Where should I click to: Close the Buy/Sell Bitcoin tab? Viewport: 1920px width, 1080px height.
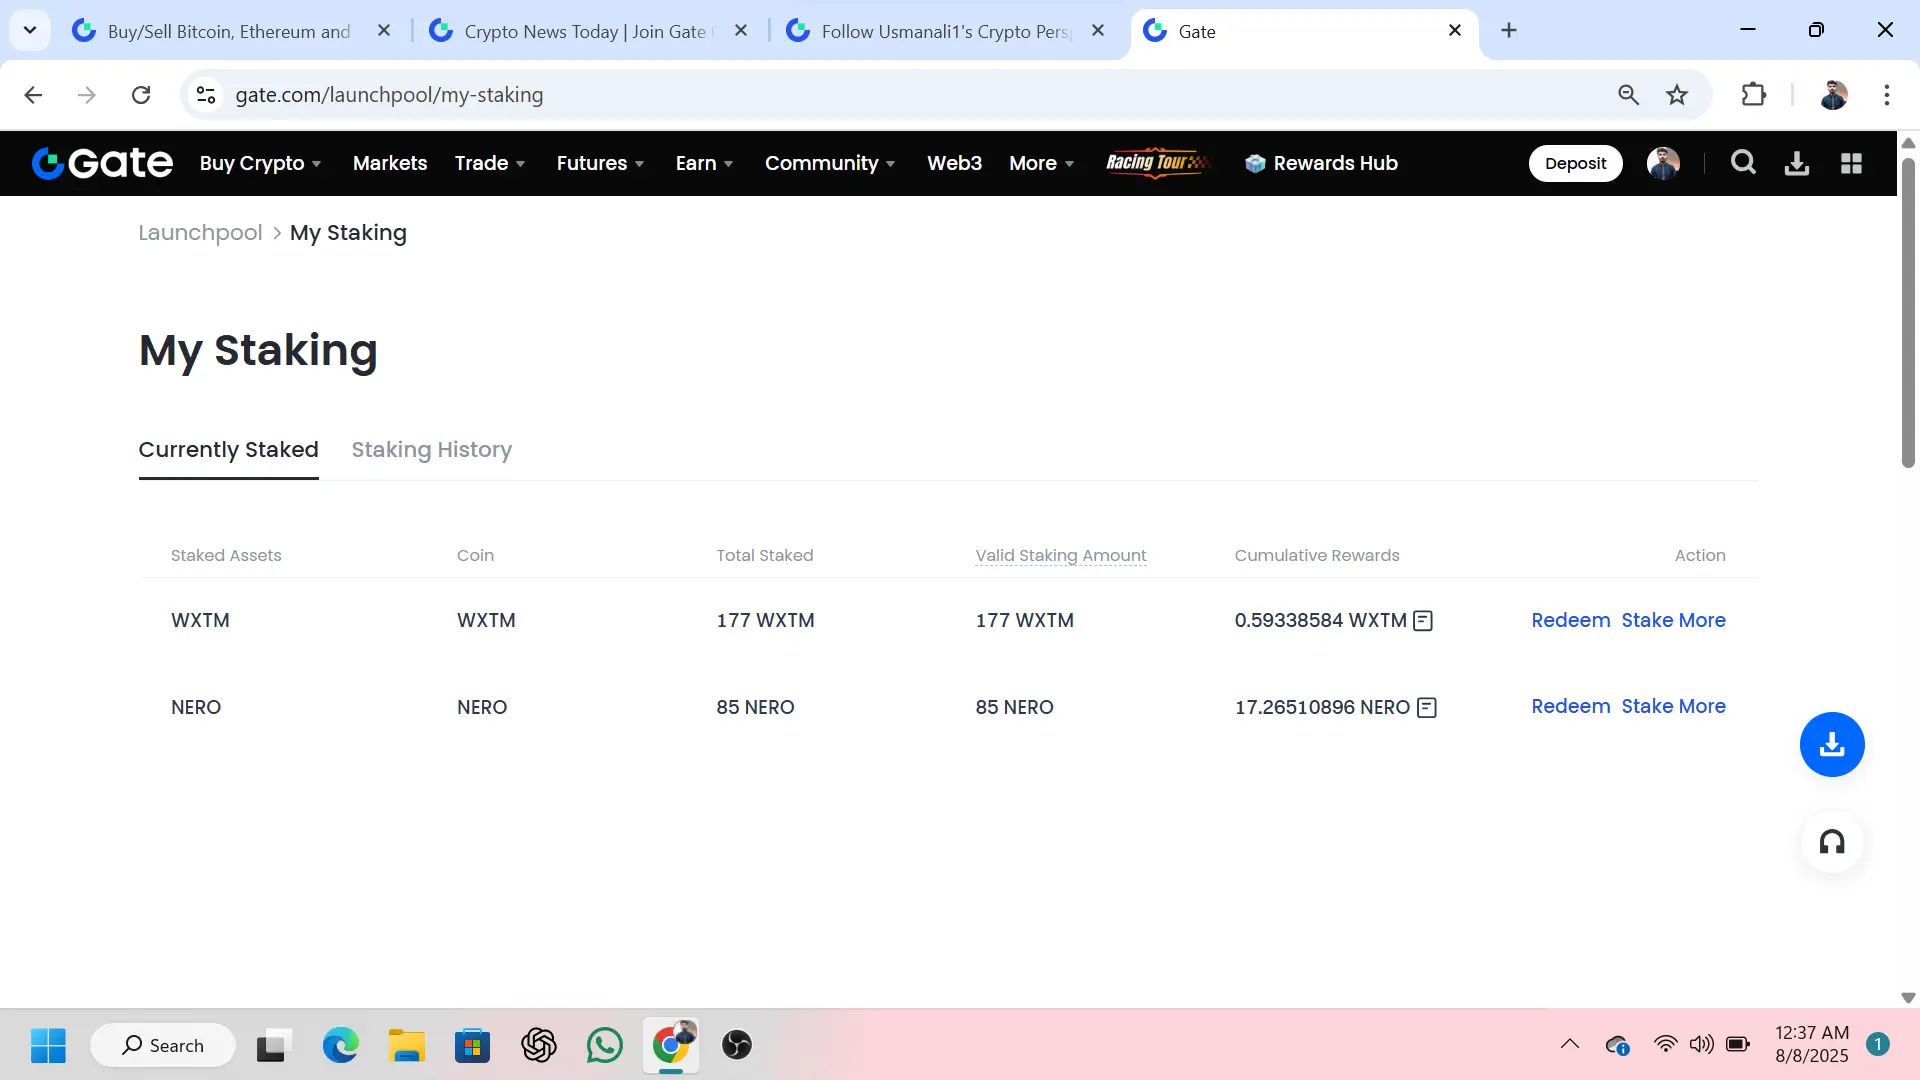384,31
